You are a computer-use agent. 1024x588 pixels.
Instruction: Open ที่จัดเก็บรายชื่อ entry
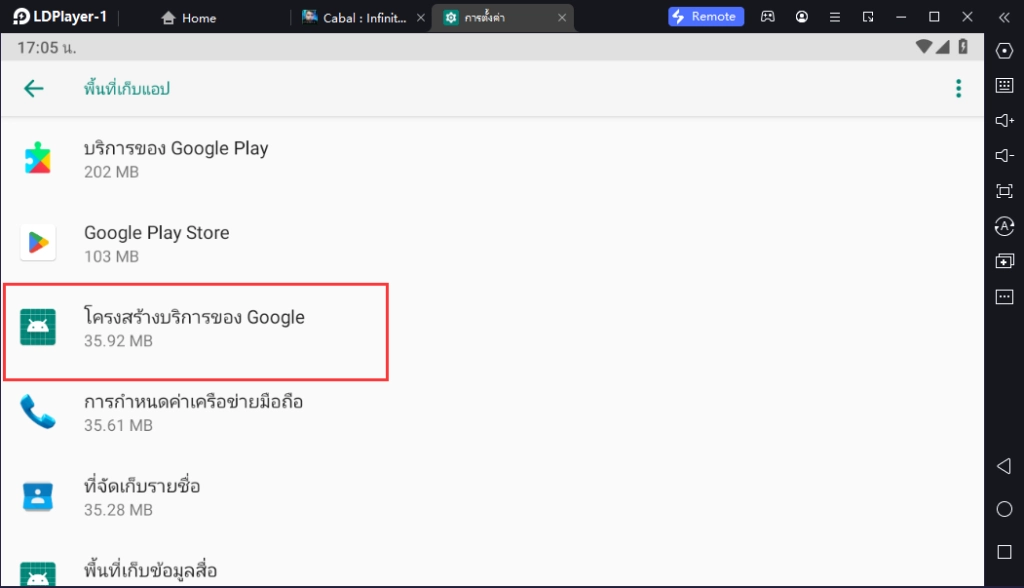point(492,497)
